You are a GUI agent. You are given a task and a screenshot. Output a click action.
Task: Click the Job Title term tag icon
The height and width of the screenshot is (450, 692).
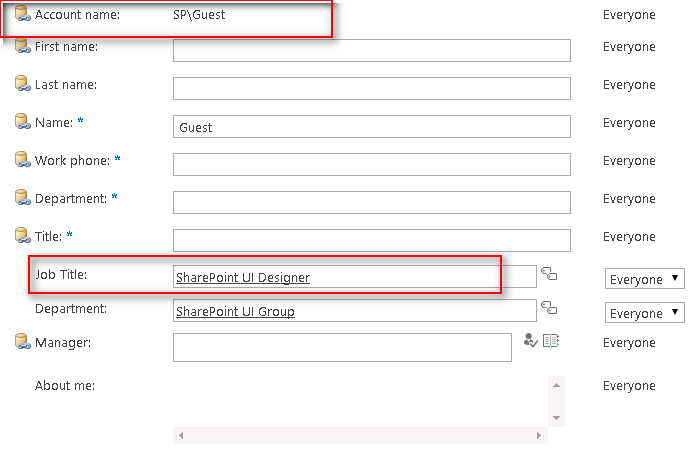point(548,274)
